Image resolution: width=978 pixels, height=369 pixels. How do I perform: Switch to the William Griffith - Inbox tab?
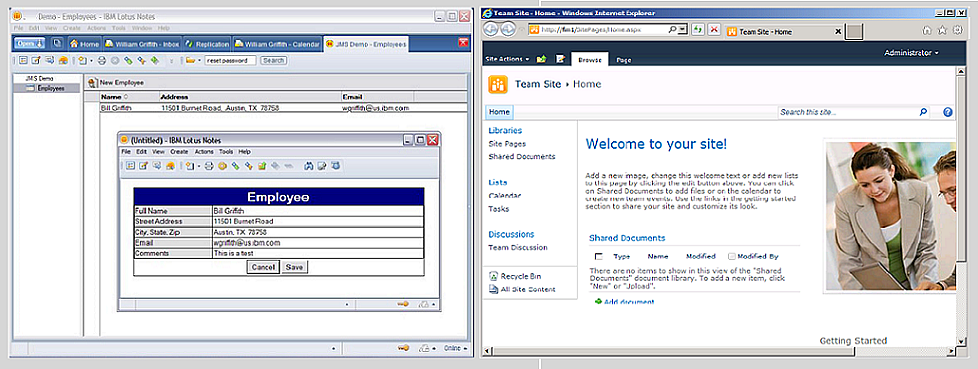(x=142, y=44)
